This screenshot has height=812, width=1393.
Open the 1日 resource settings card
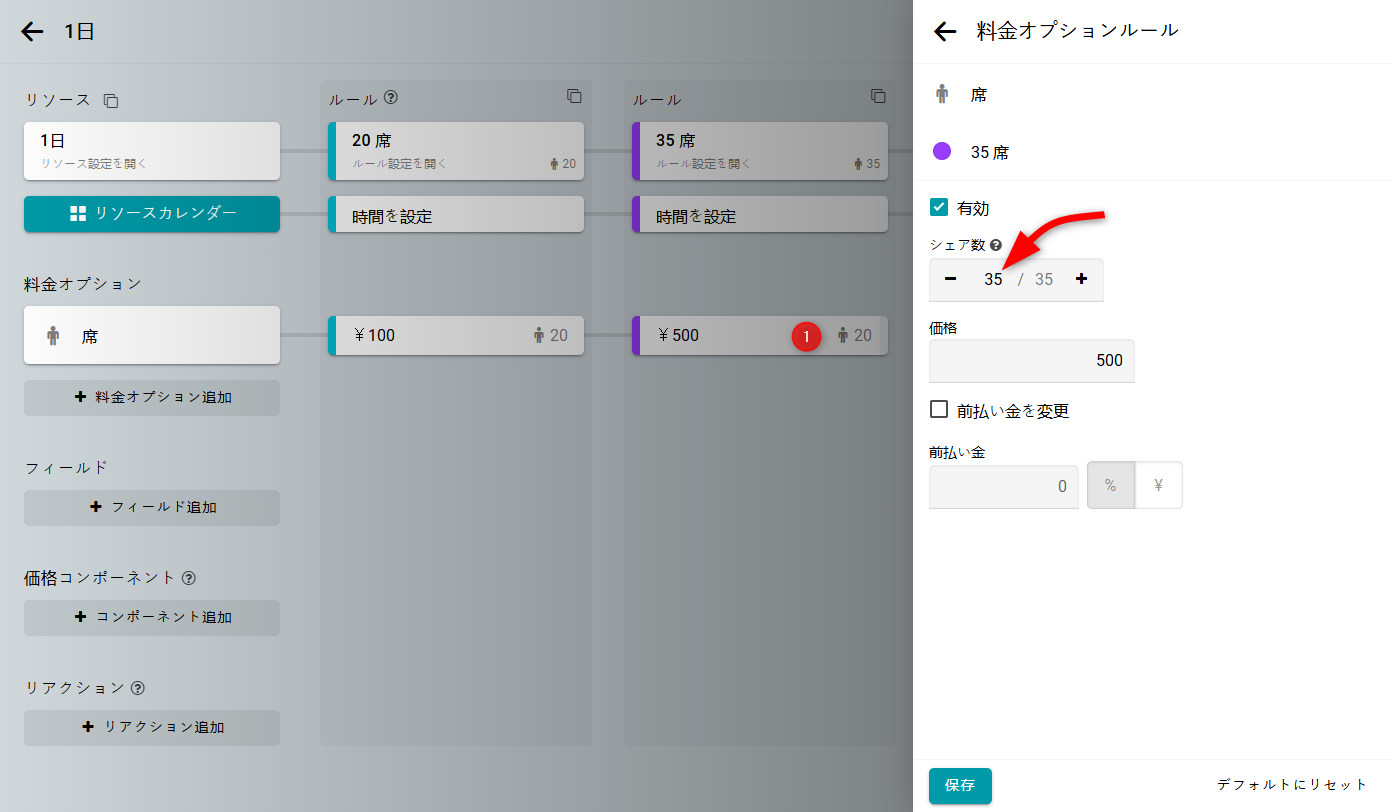pyautogui.click(x=152, y=151)
